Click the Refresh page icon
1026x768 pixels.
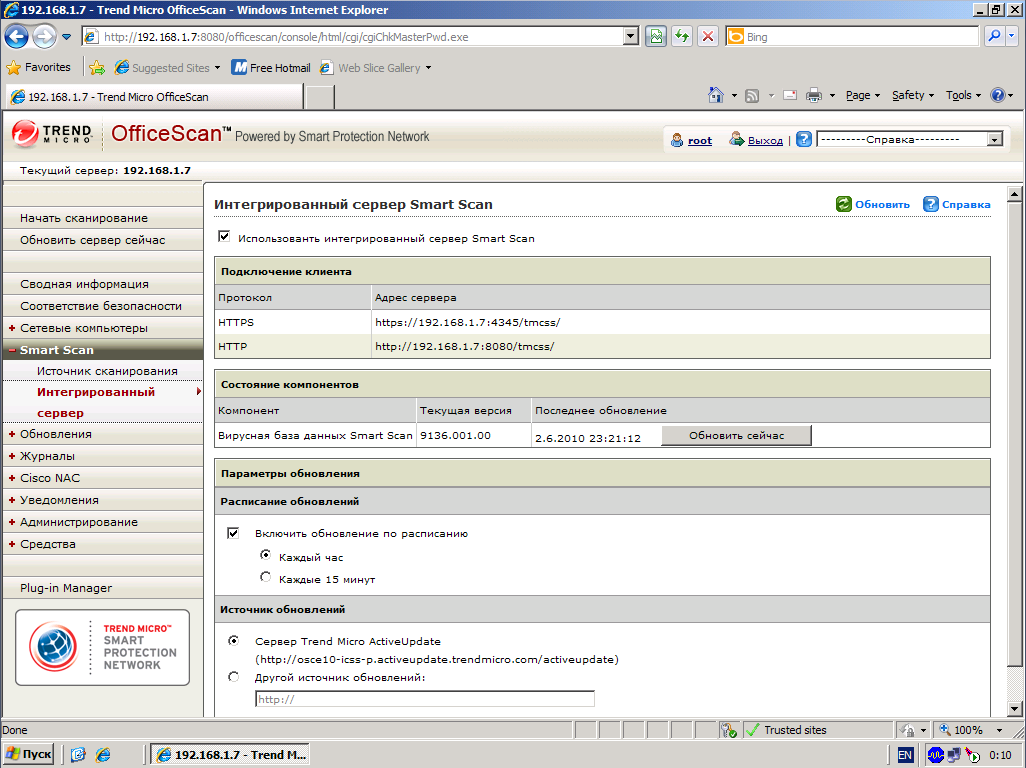point(682,37)
